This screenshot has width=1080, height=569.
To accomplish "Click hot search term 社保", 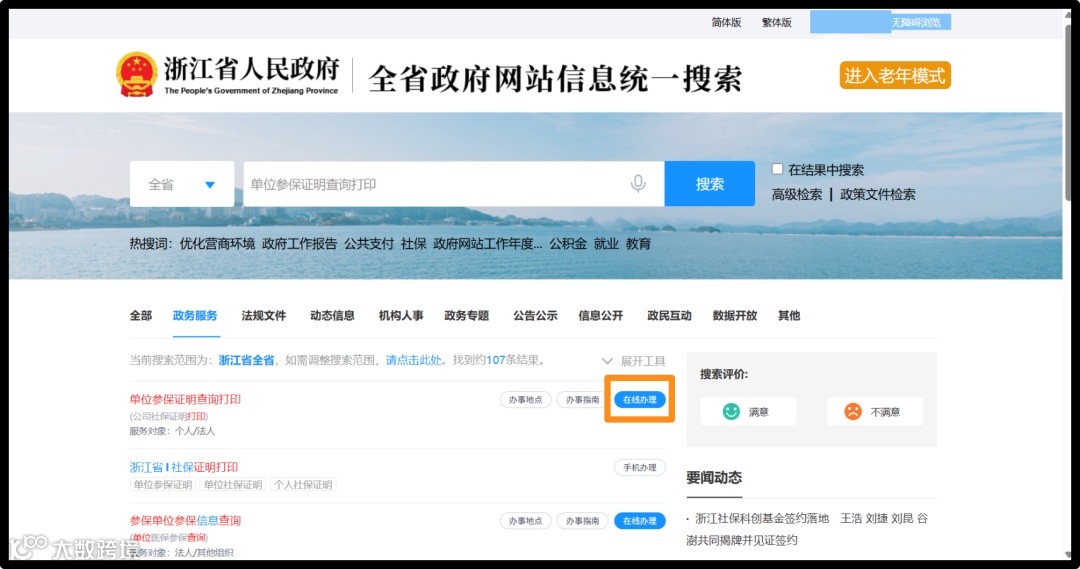I will coord(413,244).
